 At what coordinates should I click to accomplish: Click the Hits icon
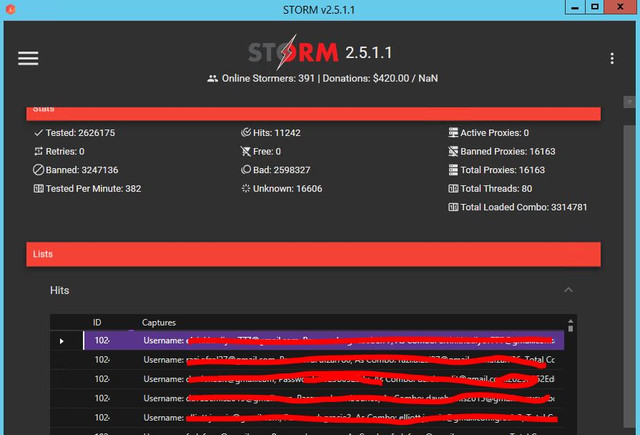pyautogui.click(x=246, y=132)
